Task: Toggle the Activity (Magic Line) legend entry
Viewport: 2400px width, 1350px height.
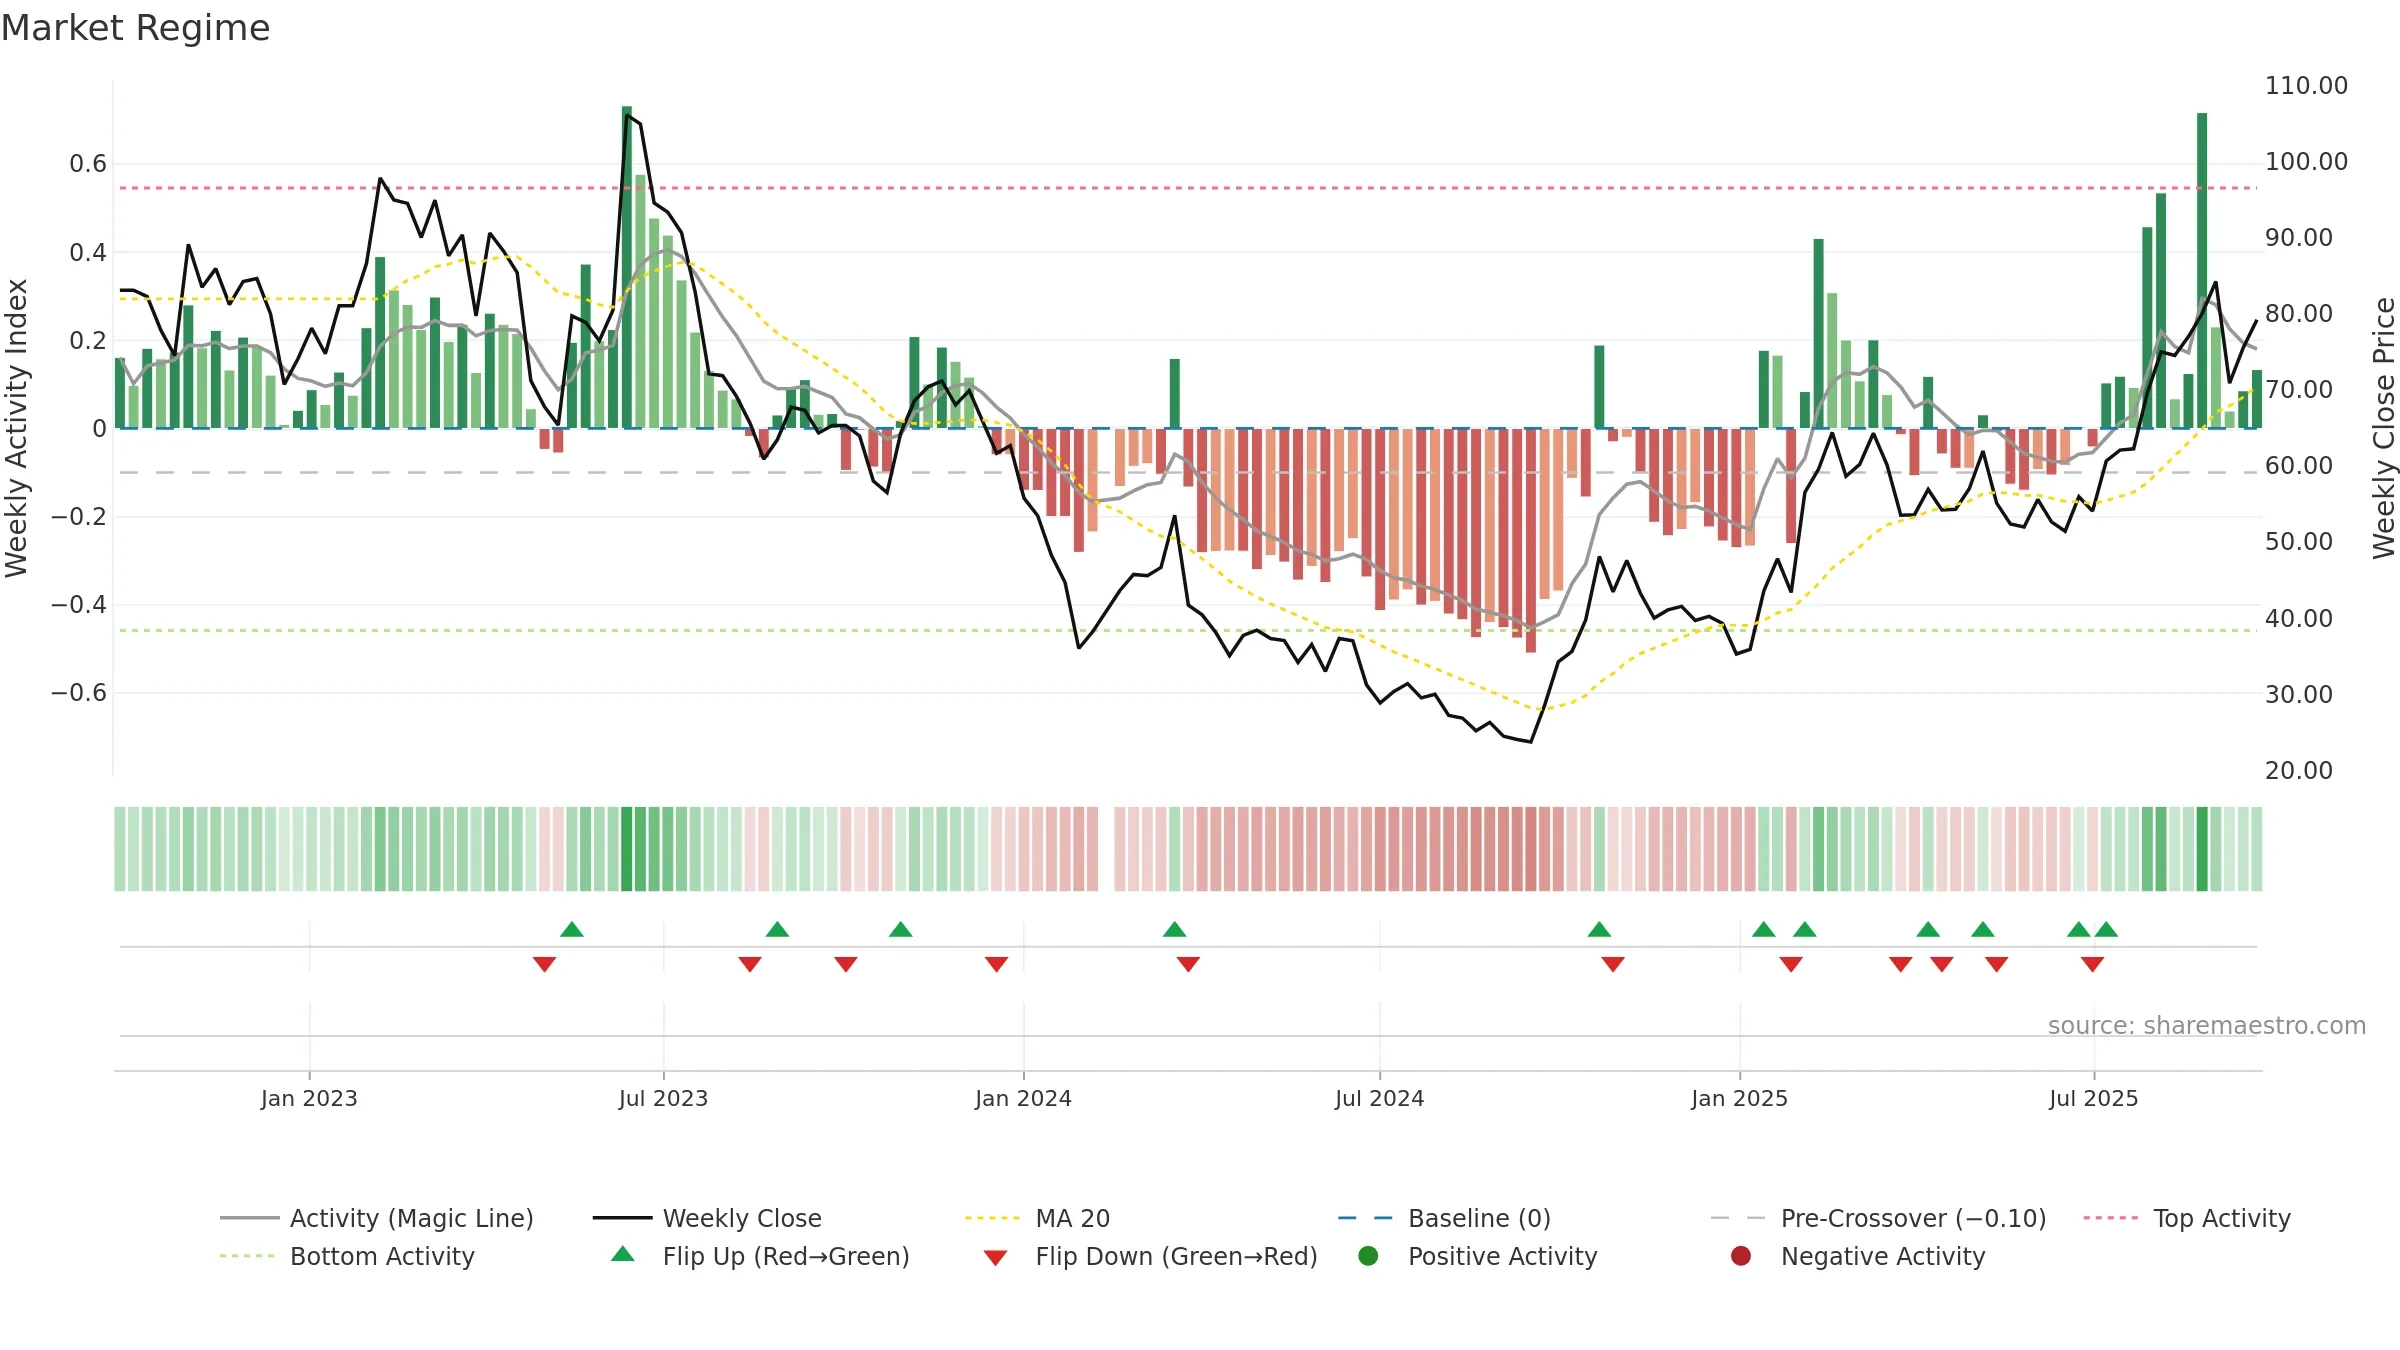Action: [x=377, y=1218]
